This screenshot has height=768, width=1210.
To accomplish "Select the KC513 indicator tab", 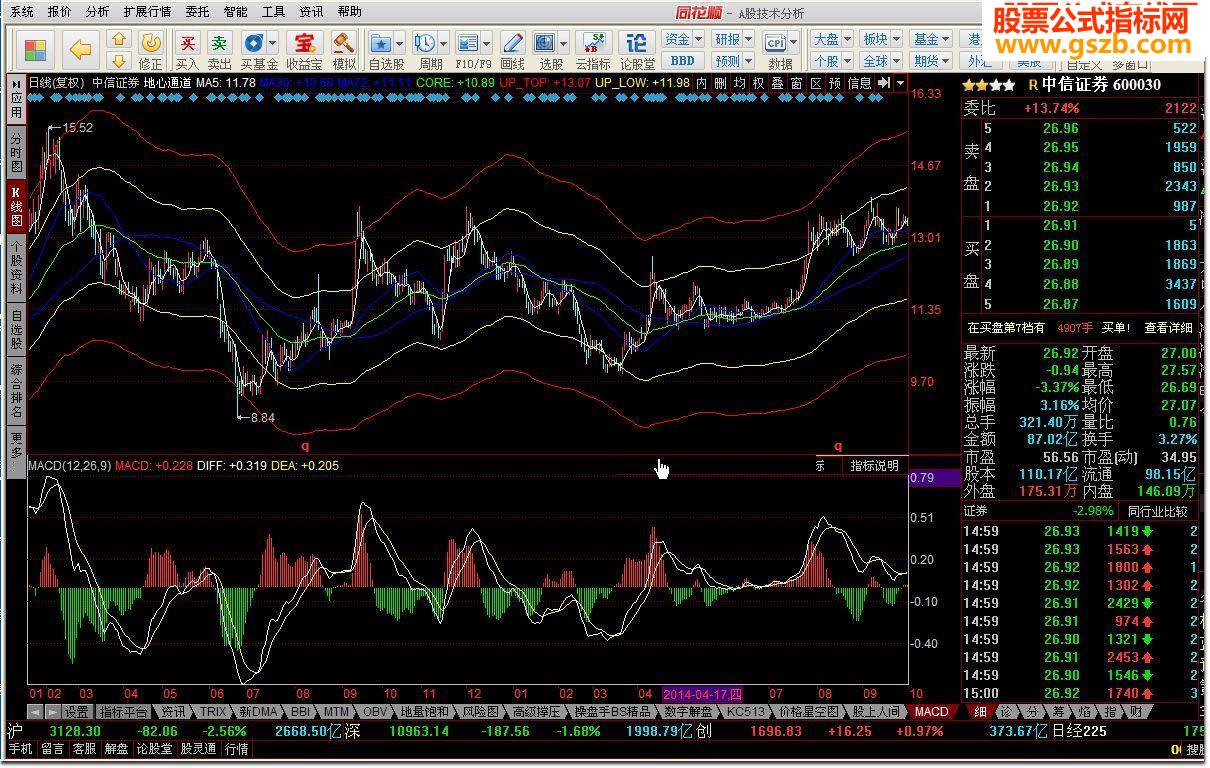I will (745, 712).
